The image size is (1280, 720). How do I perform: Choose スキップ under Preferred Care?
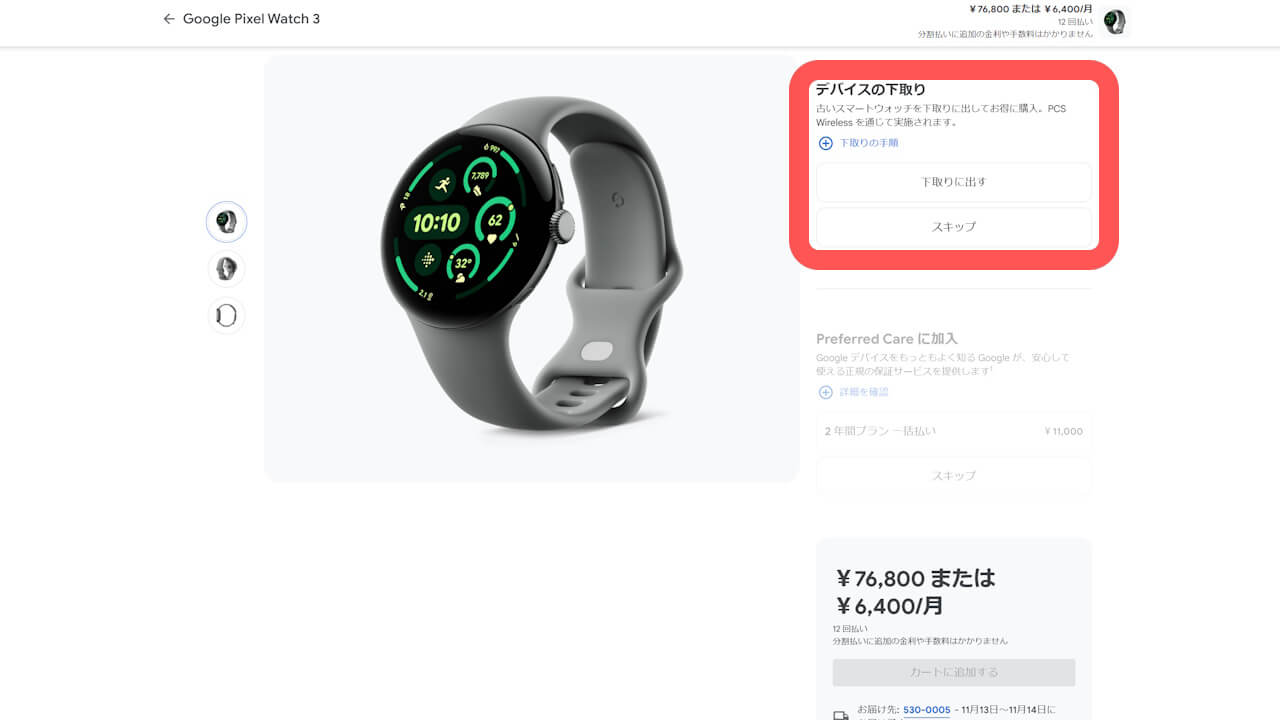coord(954,476)
